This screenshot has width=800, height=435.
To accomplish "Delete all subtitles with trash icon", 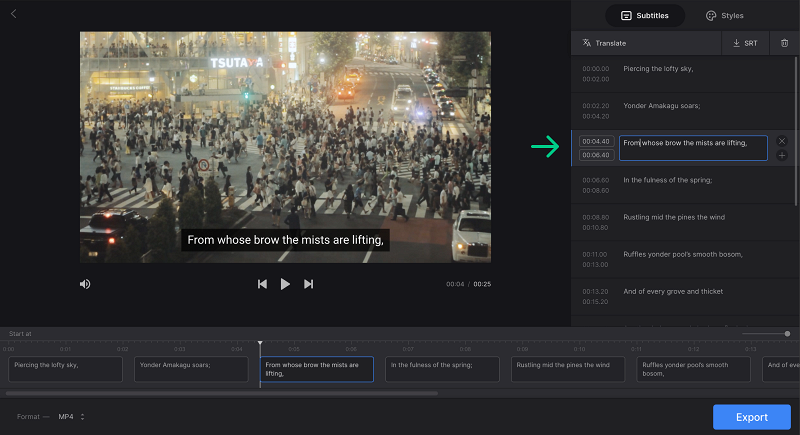I will tap(785, 43).
